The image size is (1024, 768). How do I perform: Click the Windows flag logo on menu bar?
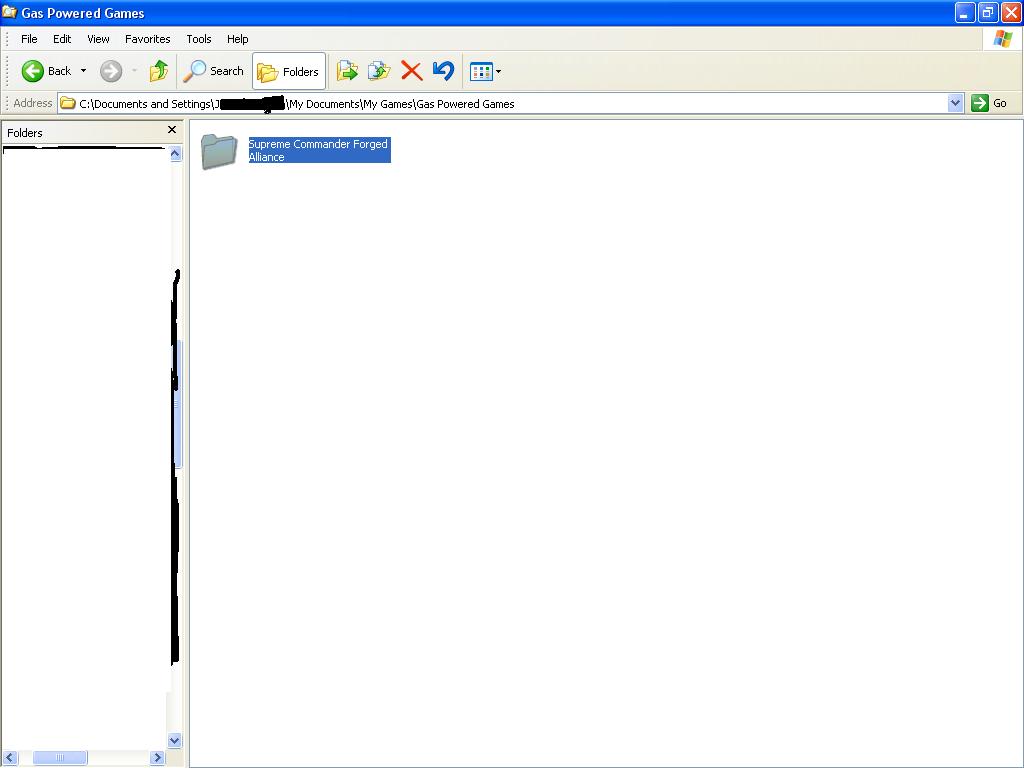pos(1002,39)
